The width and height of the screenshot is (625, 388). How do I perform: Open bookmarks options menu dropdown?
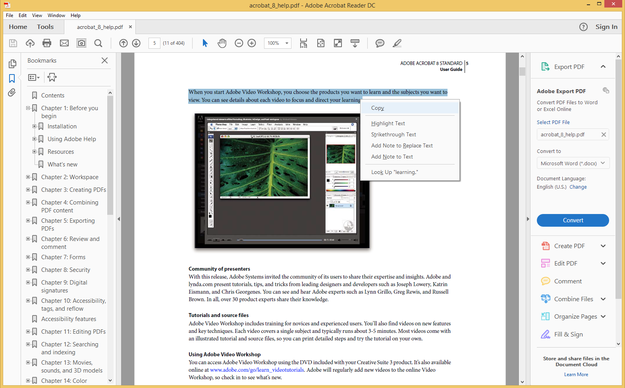tap(34, 77)
